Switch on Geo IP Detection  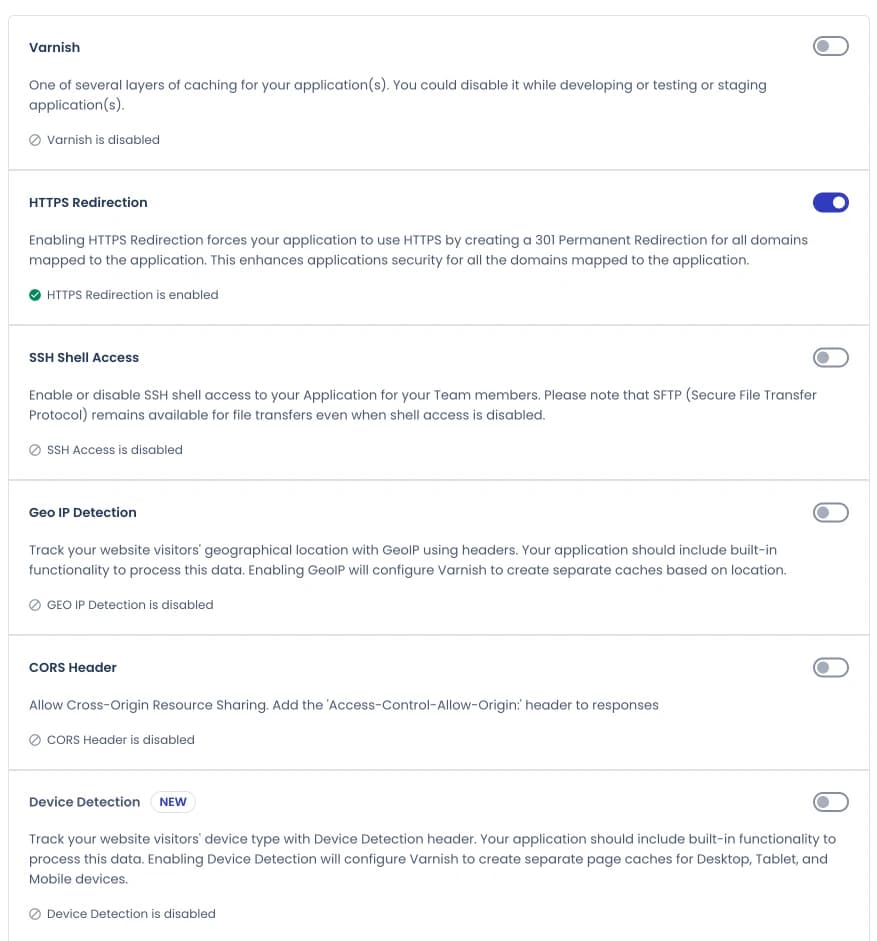tap(830, 513)
